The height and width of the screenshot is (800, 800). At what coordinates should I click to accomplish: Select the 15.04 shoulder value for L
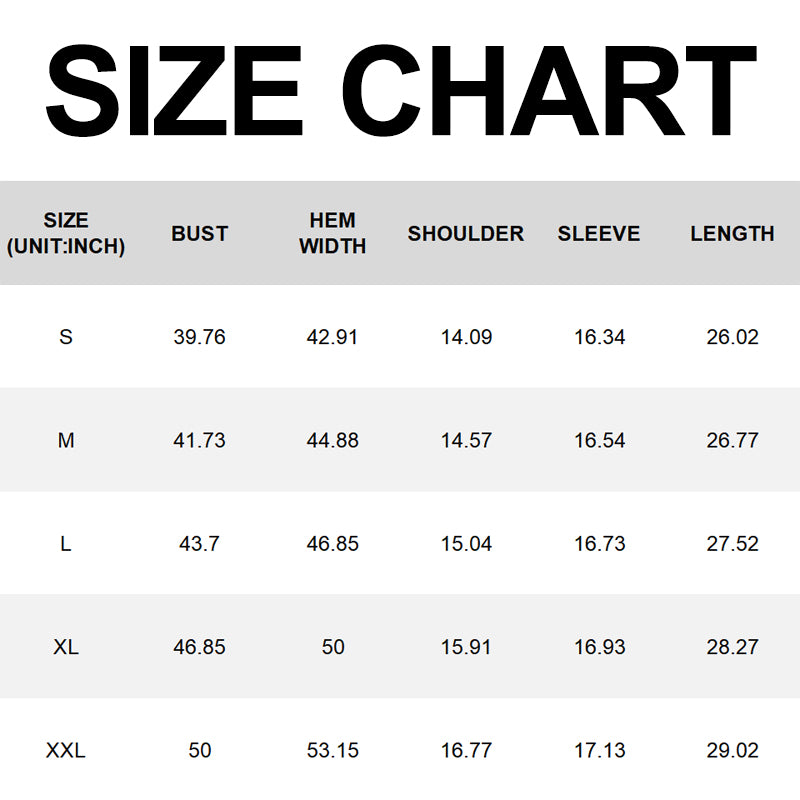click(x=466, y=544)
